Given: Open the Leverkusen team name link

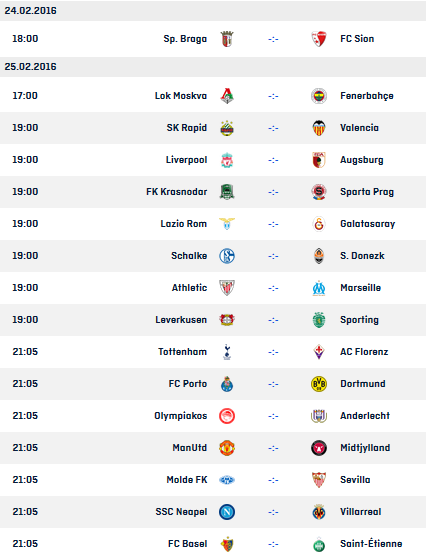Looking at the screenshot, I should (181, 320).
